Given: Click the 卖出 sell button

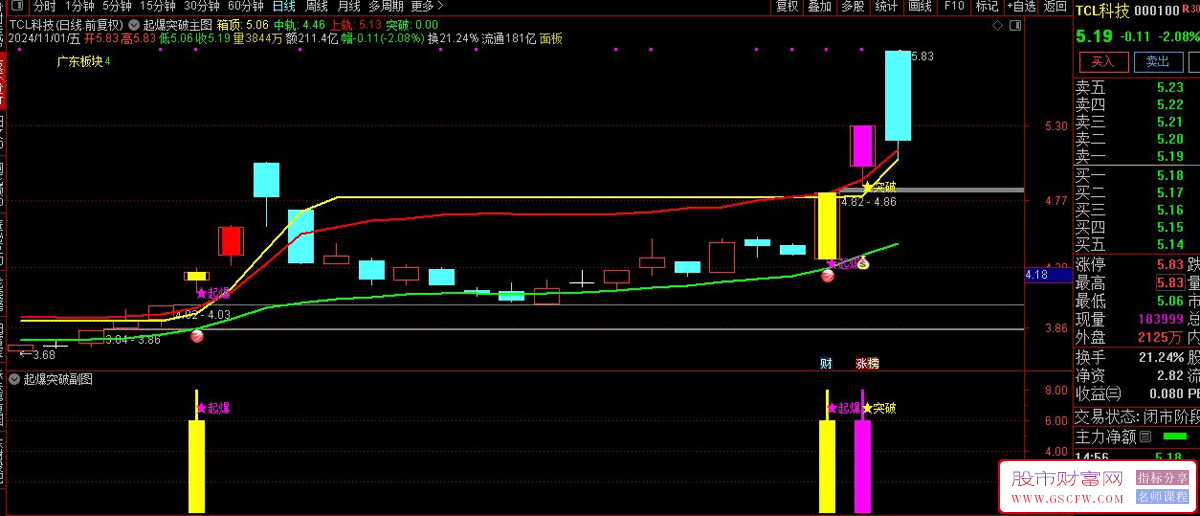Looking at the screenshot, I should (1158, 62).
